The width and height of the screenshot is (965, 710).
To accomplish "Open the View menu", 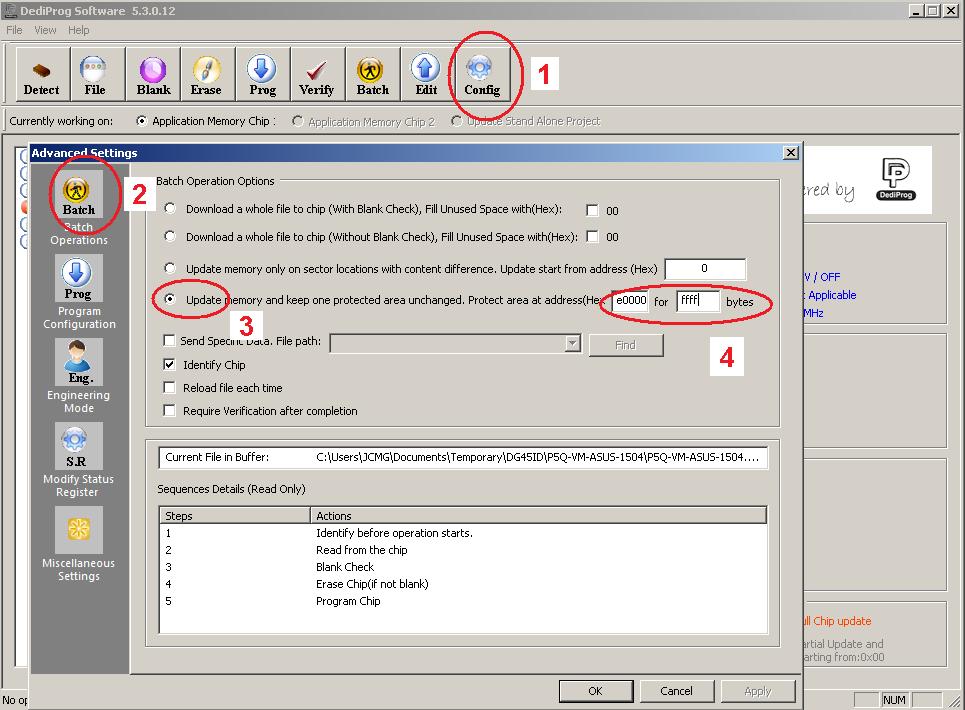I will (45, 30).
